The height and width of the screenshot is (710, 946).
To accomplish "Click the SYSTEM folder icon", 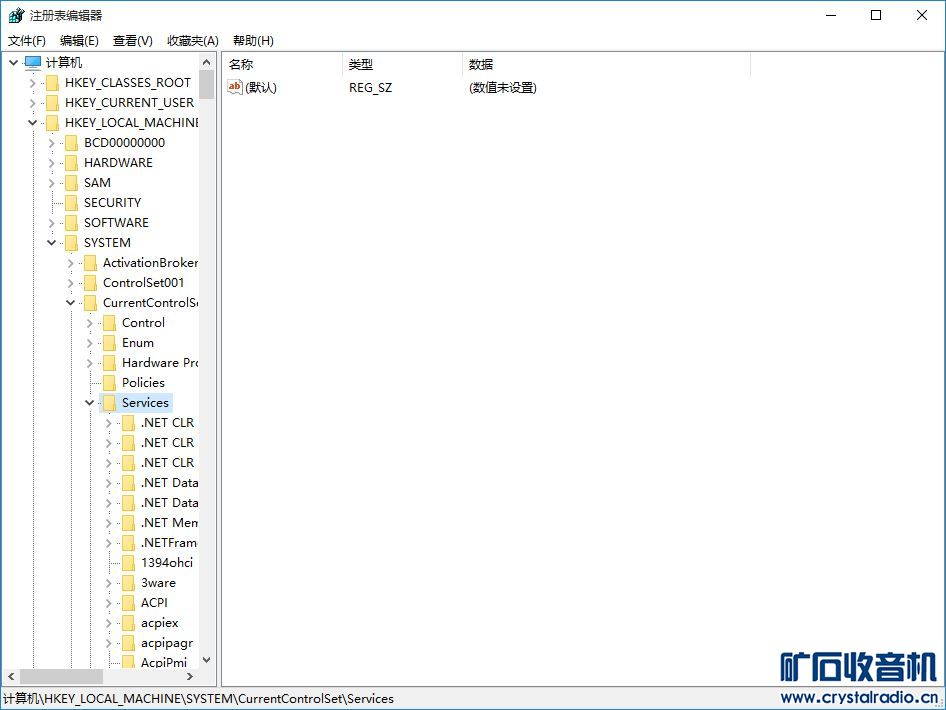I will (x=71, y=242).
